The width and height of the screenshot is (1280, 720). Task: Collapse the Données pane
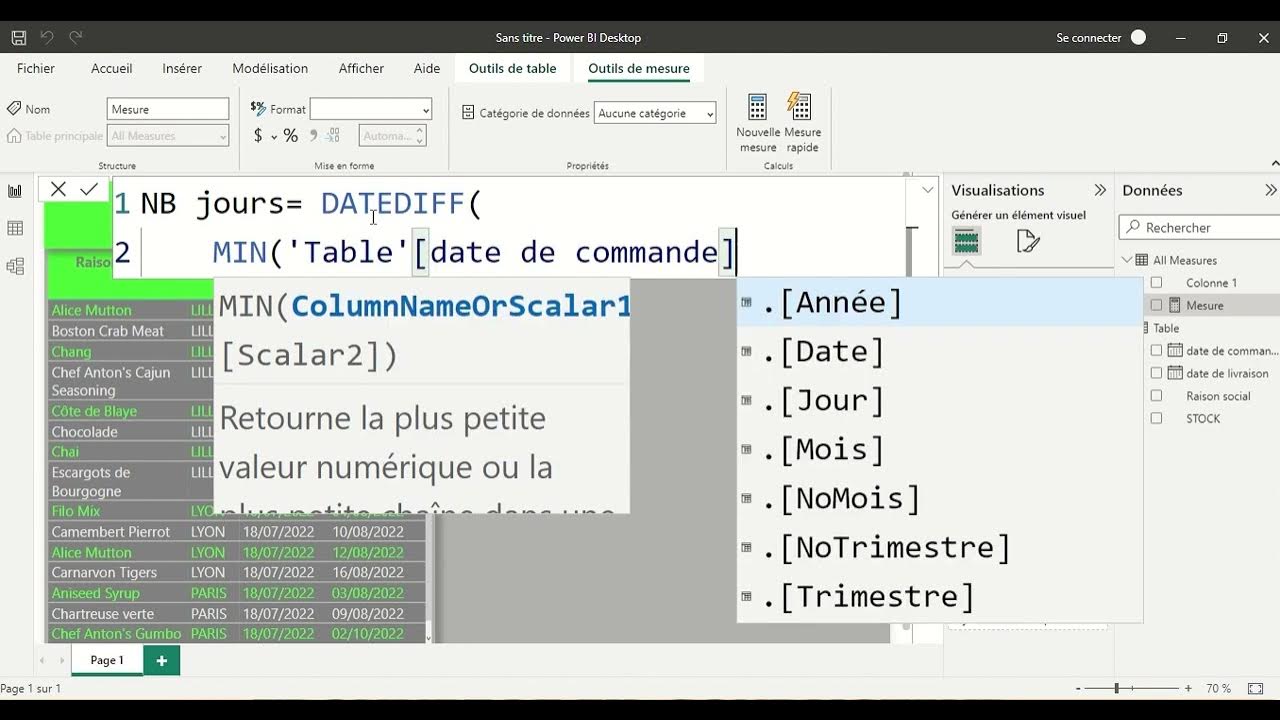click(x=1271, y=190)
